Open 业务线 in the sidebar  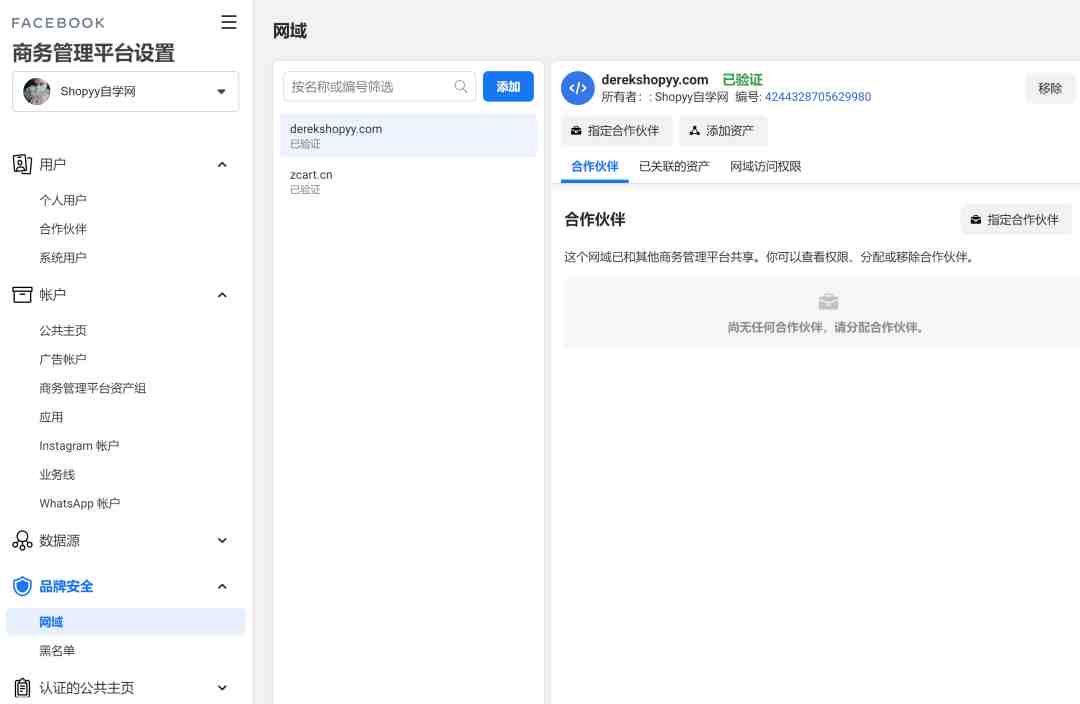tap(57, 475)
